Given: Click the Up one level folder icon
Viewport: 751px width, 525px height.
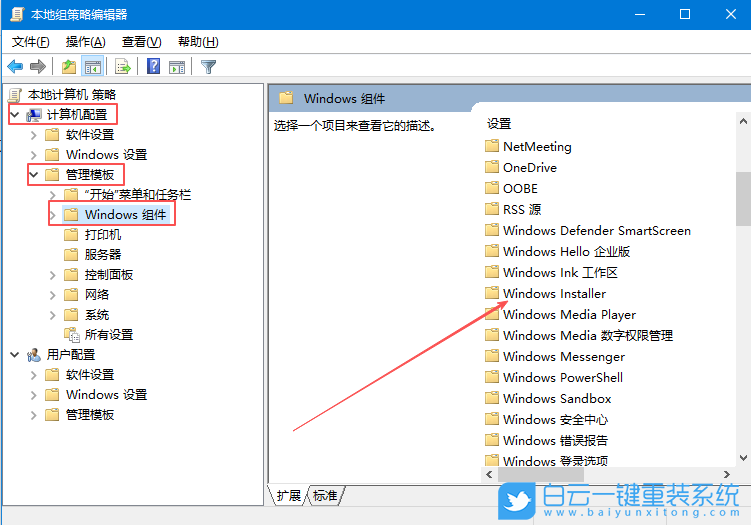Looking at the screenshot, I should [69, 67].
